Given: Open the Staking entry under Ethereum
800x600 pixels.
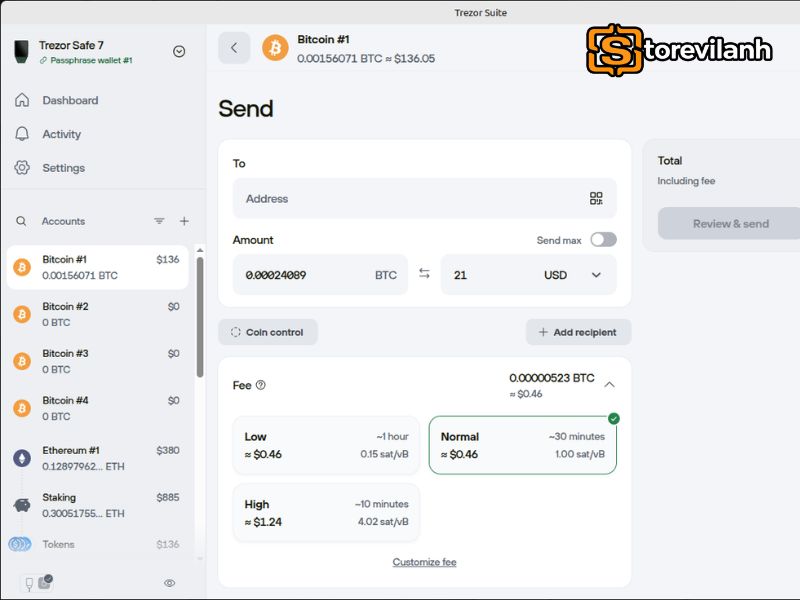Looking at the screenshot, I should tap(97, 505).
